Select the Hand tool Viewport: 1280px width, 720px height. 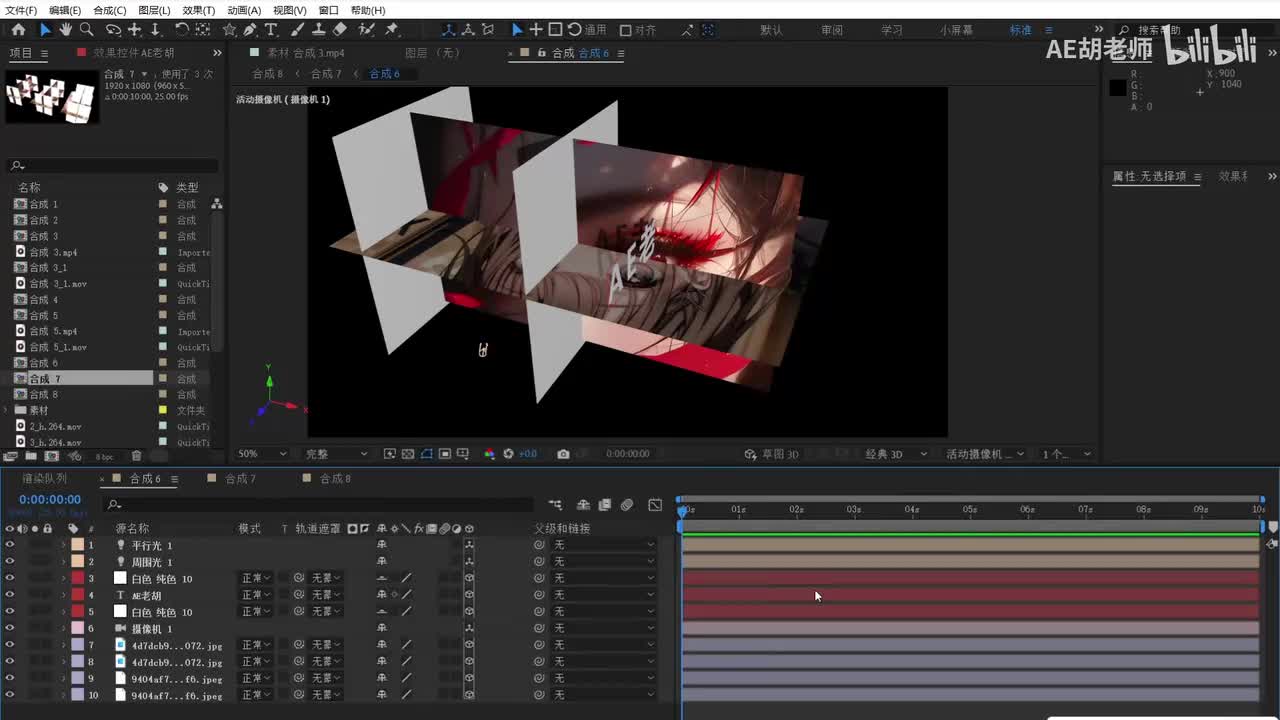[65, 30]
